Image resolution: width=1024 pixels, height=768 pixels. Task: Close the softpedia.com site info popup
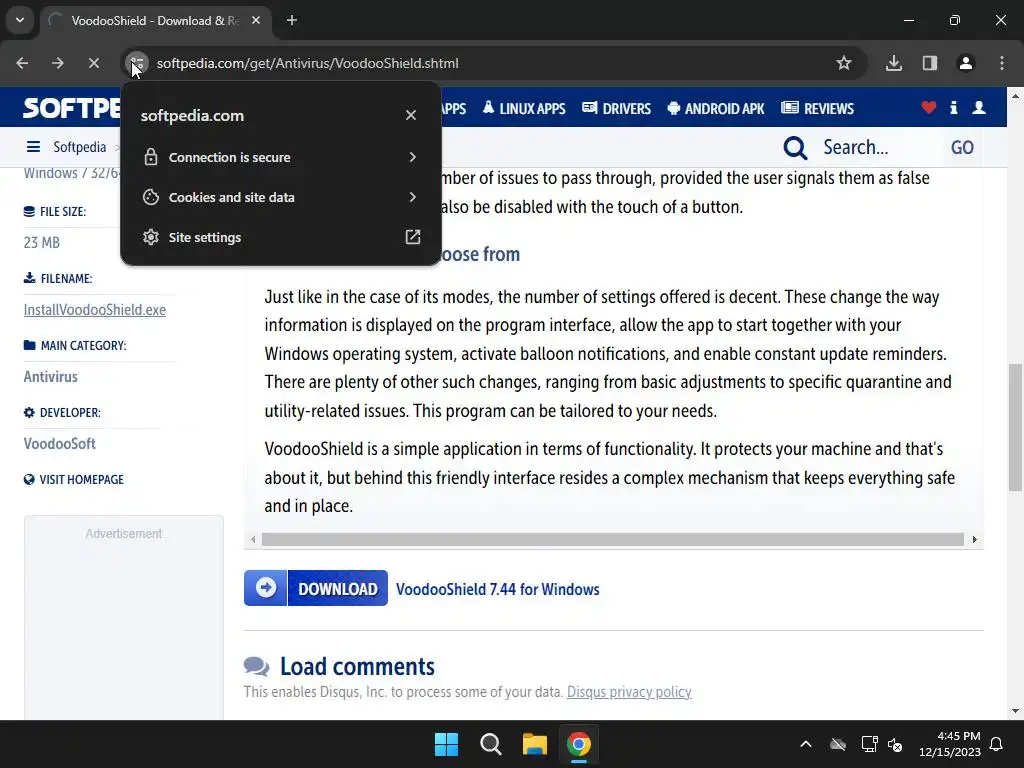[x=411, y=115]
